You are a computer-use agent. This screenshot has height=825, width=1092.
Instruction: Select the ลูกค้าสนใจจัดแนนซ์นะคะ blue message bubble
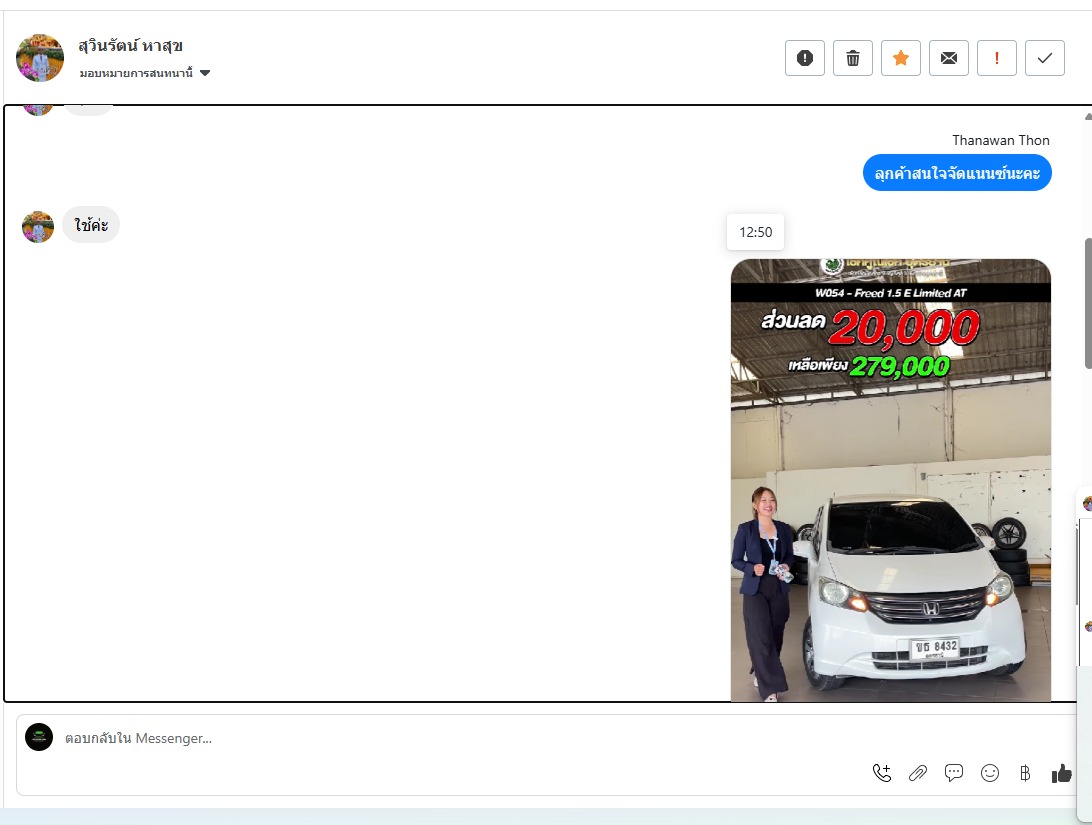[957, 173]
